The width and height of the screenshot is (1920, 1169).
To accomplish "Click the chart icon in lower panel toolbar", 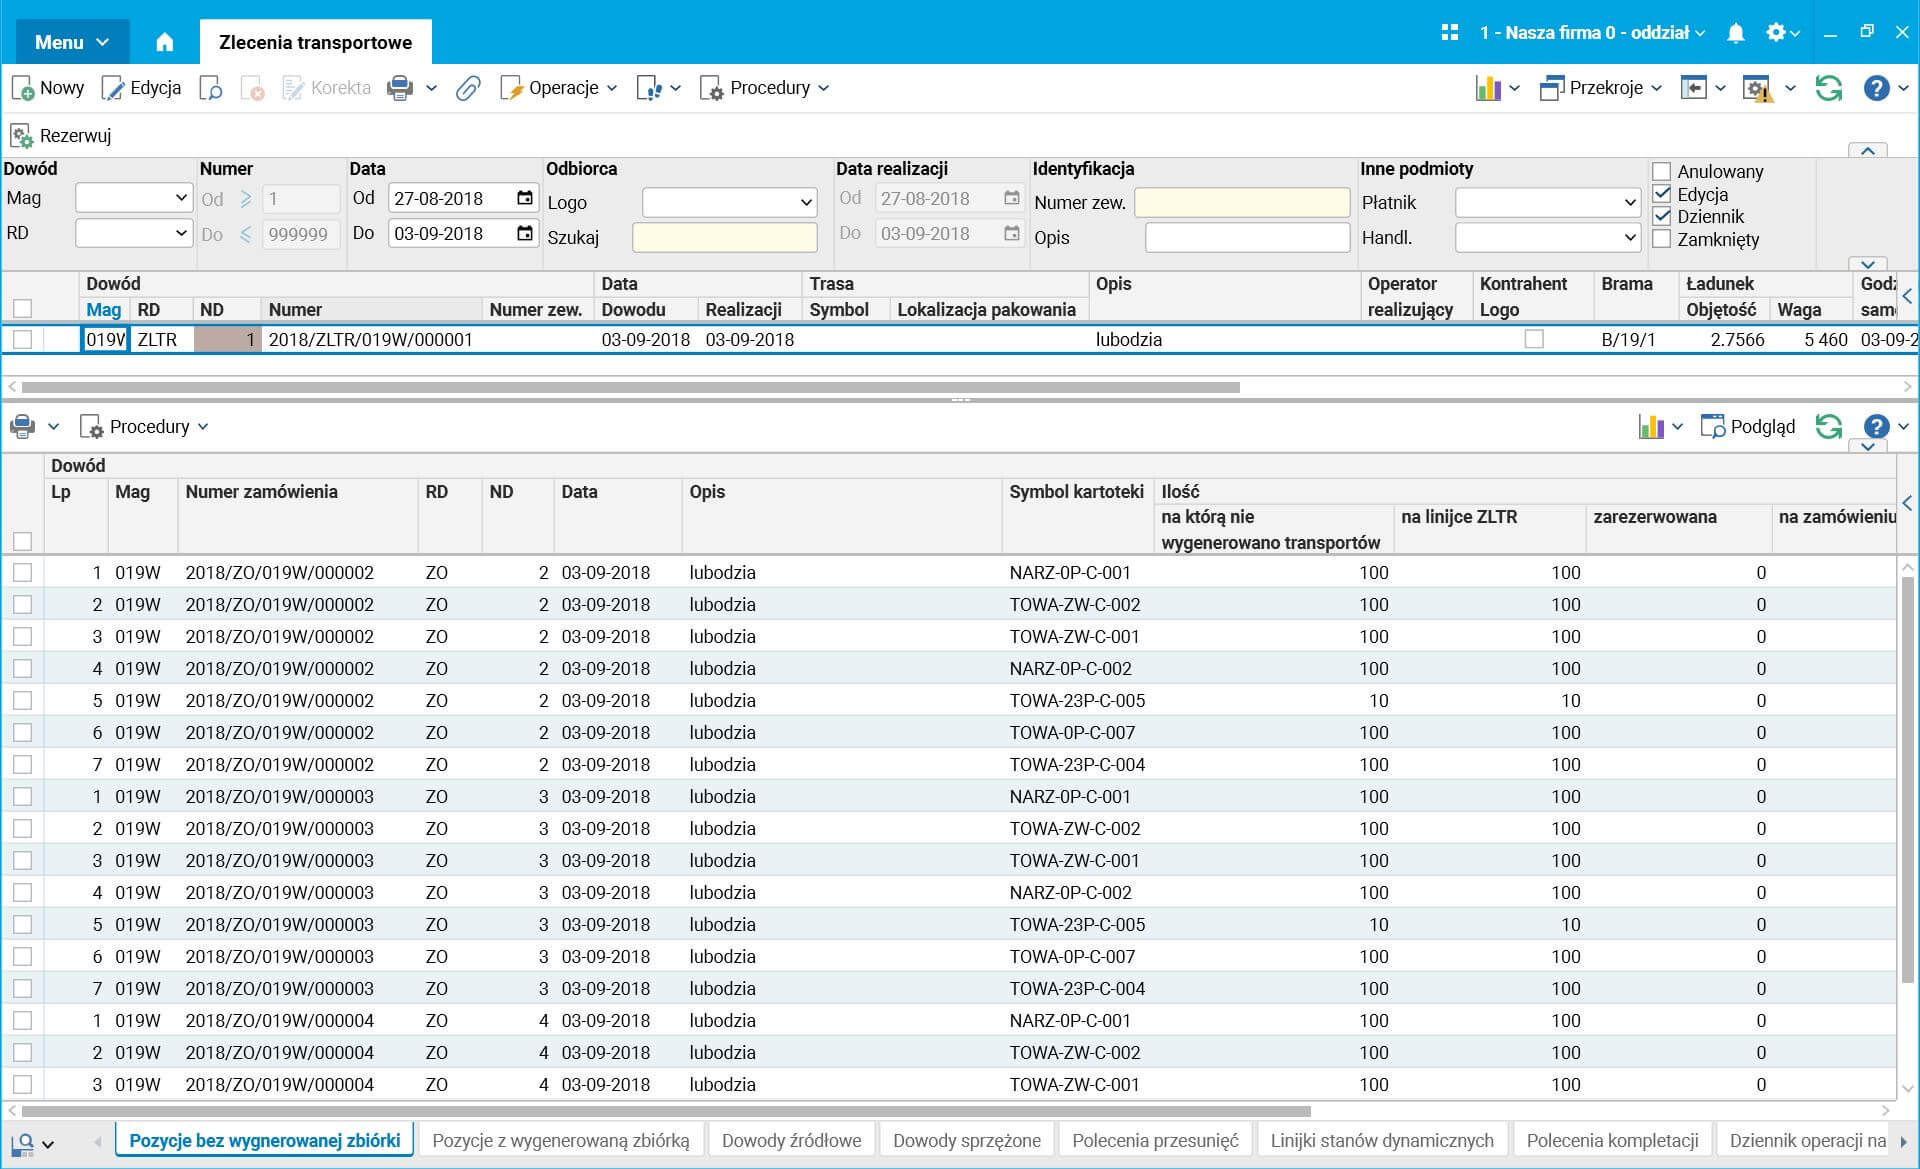I will pos(1651,427).
